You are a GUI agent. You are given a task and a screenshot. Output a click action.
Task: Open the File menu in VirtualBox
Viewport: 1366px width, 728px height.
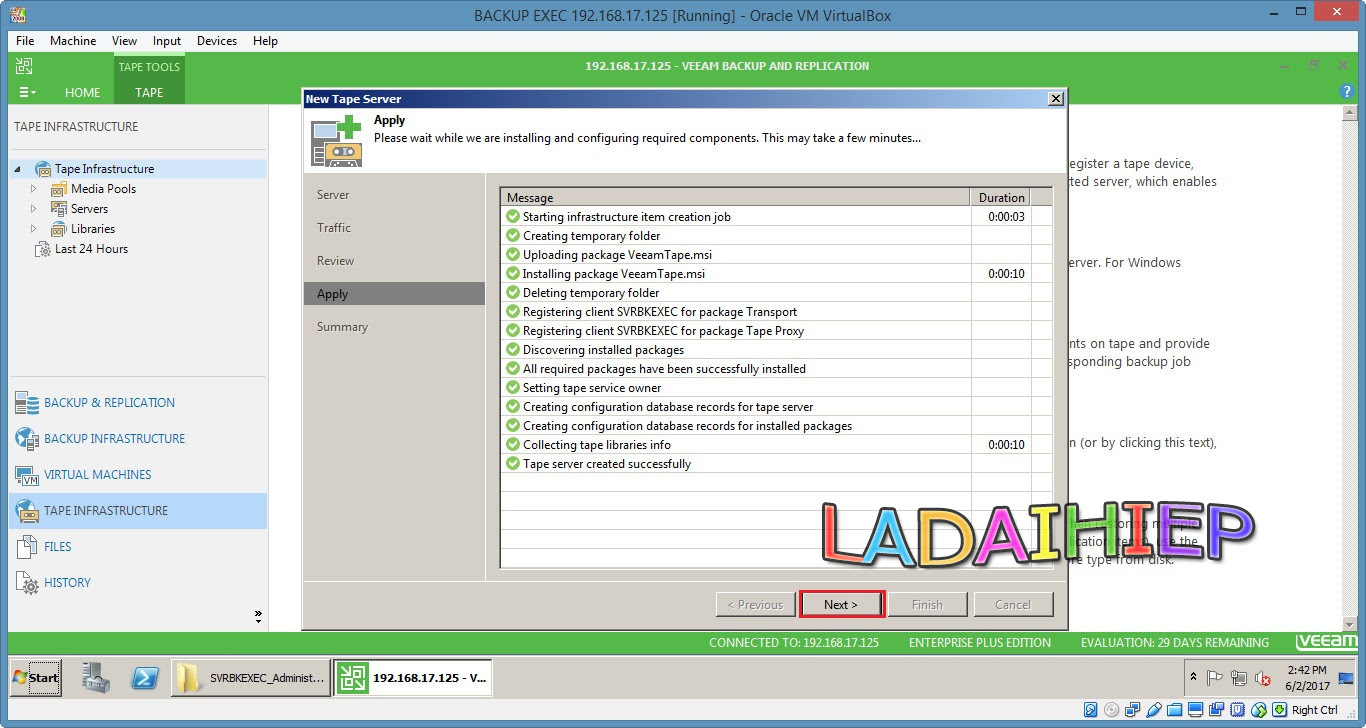pyautogui.click(x=25, y=41)
